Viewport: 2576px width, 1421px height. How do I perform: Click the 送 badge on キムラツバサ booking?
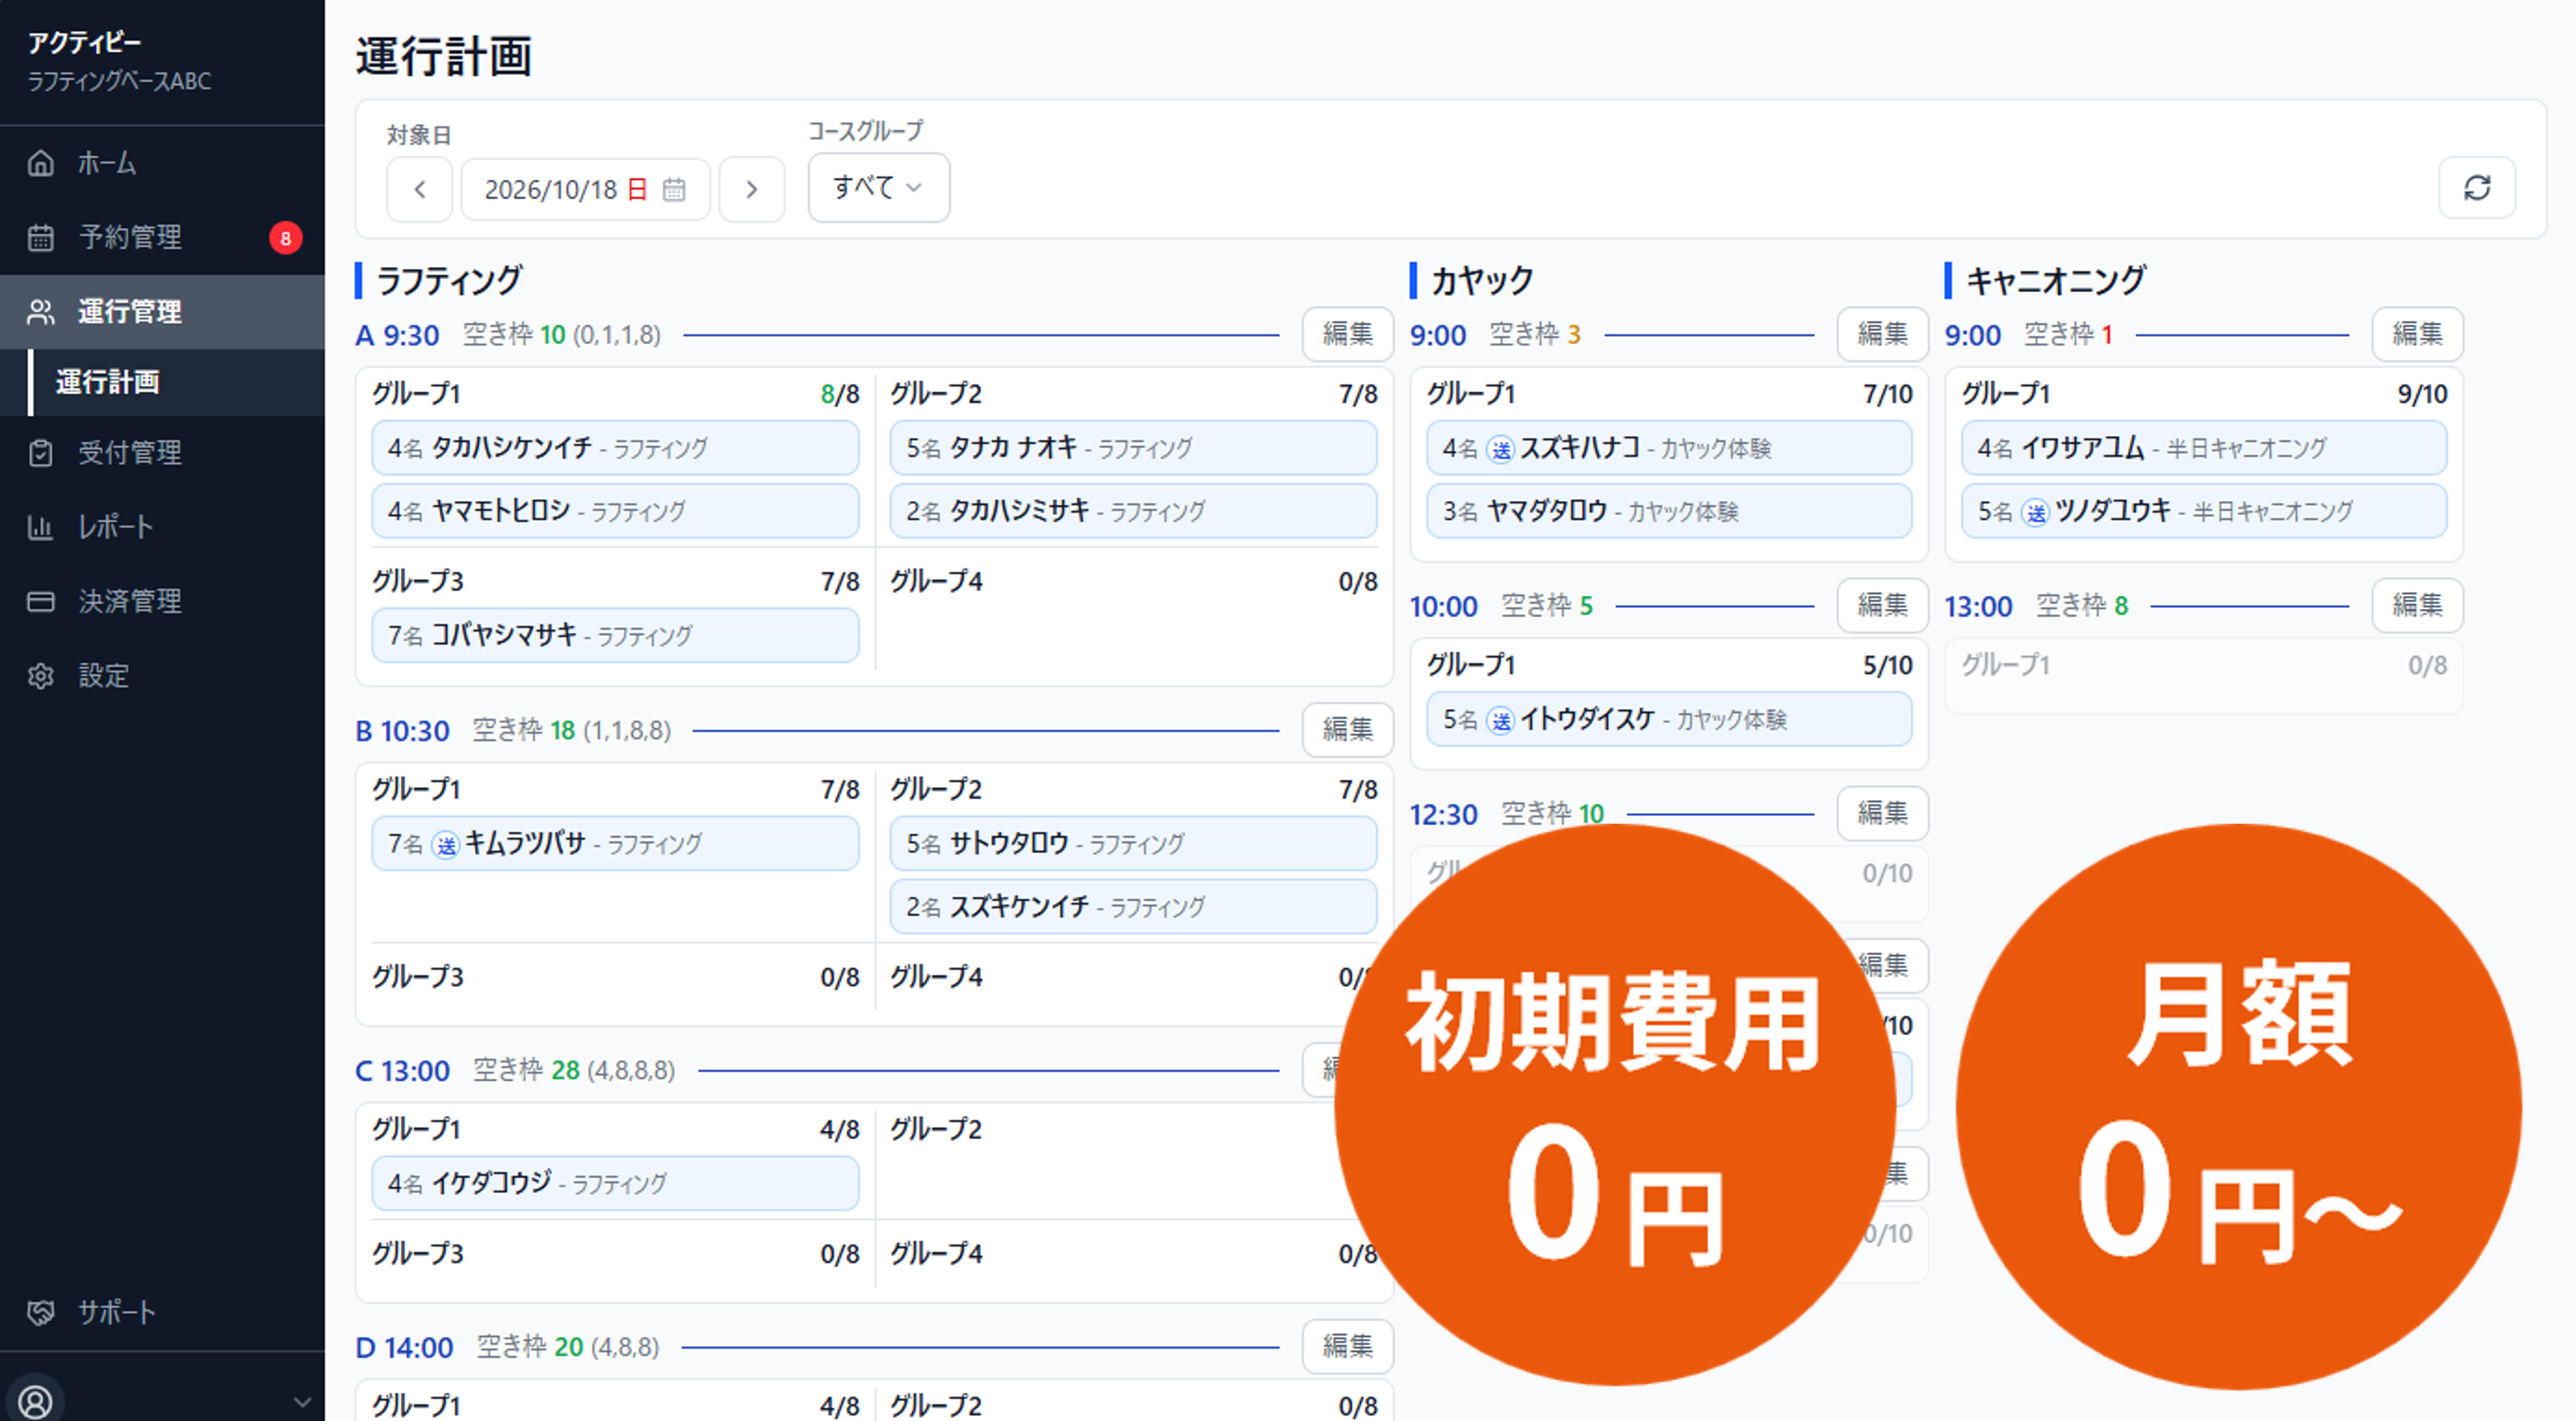point(446,845)
